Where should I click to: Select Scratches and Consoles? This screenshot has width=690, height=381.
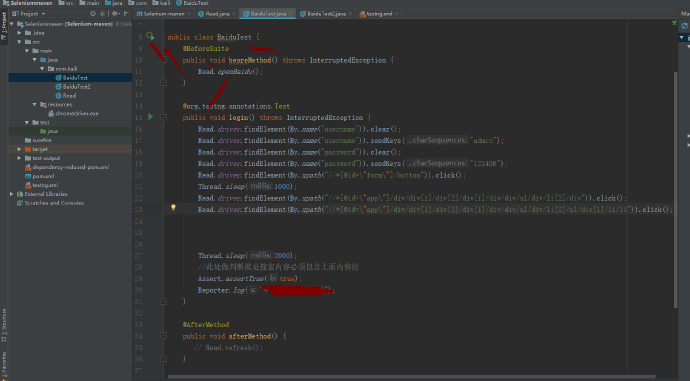tap(50, 203)
